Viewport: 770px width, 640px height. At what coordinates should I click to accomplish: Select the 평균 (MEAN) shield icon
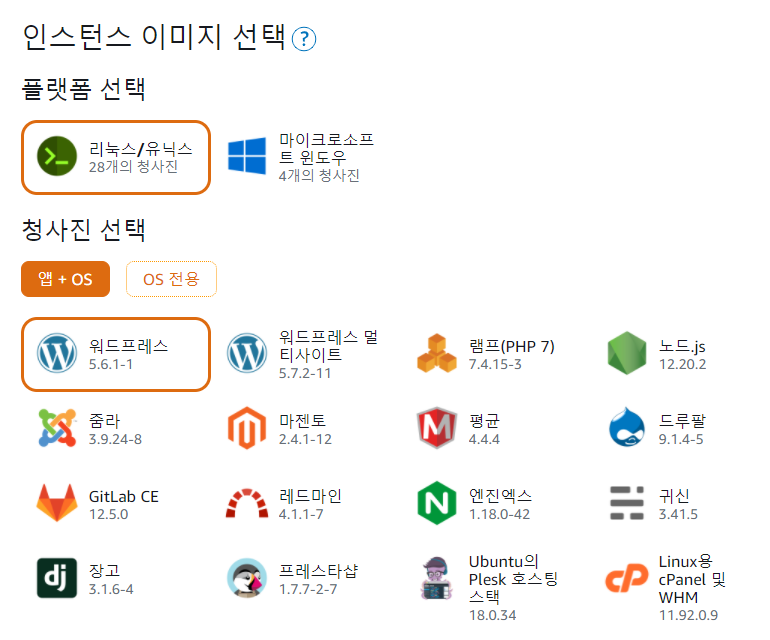(x=437, y=428)
